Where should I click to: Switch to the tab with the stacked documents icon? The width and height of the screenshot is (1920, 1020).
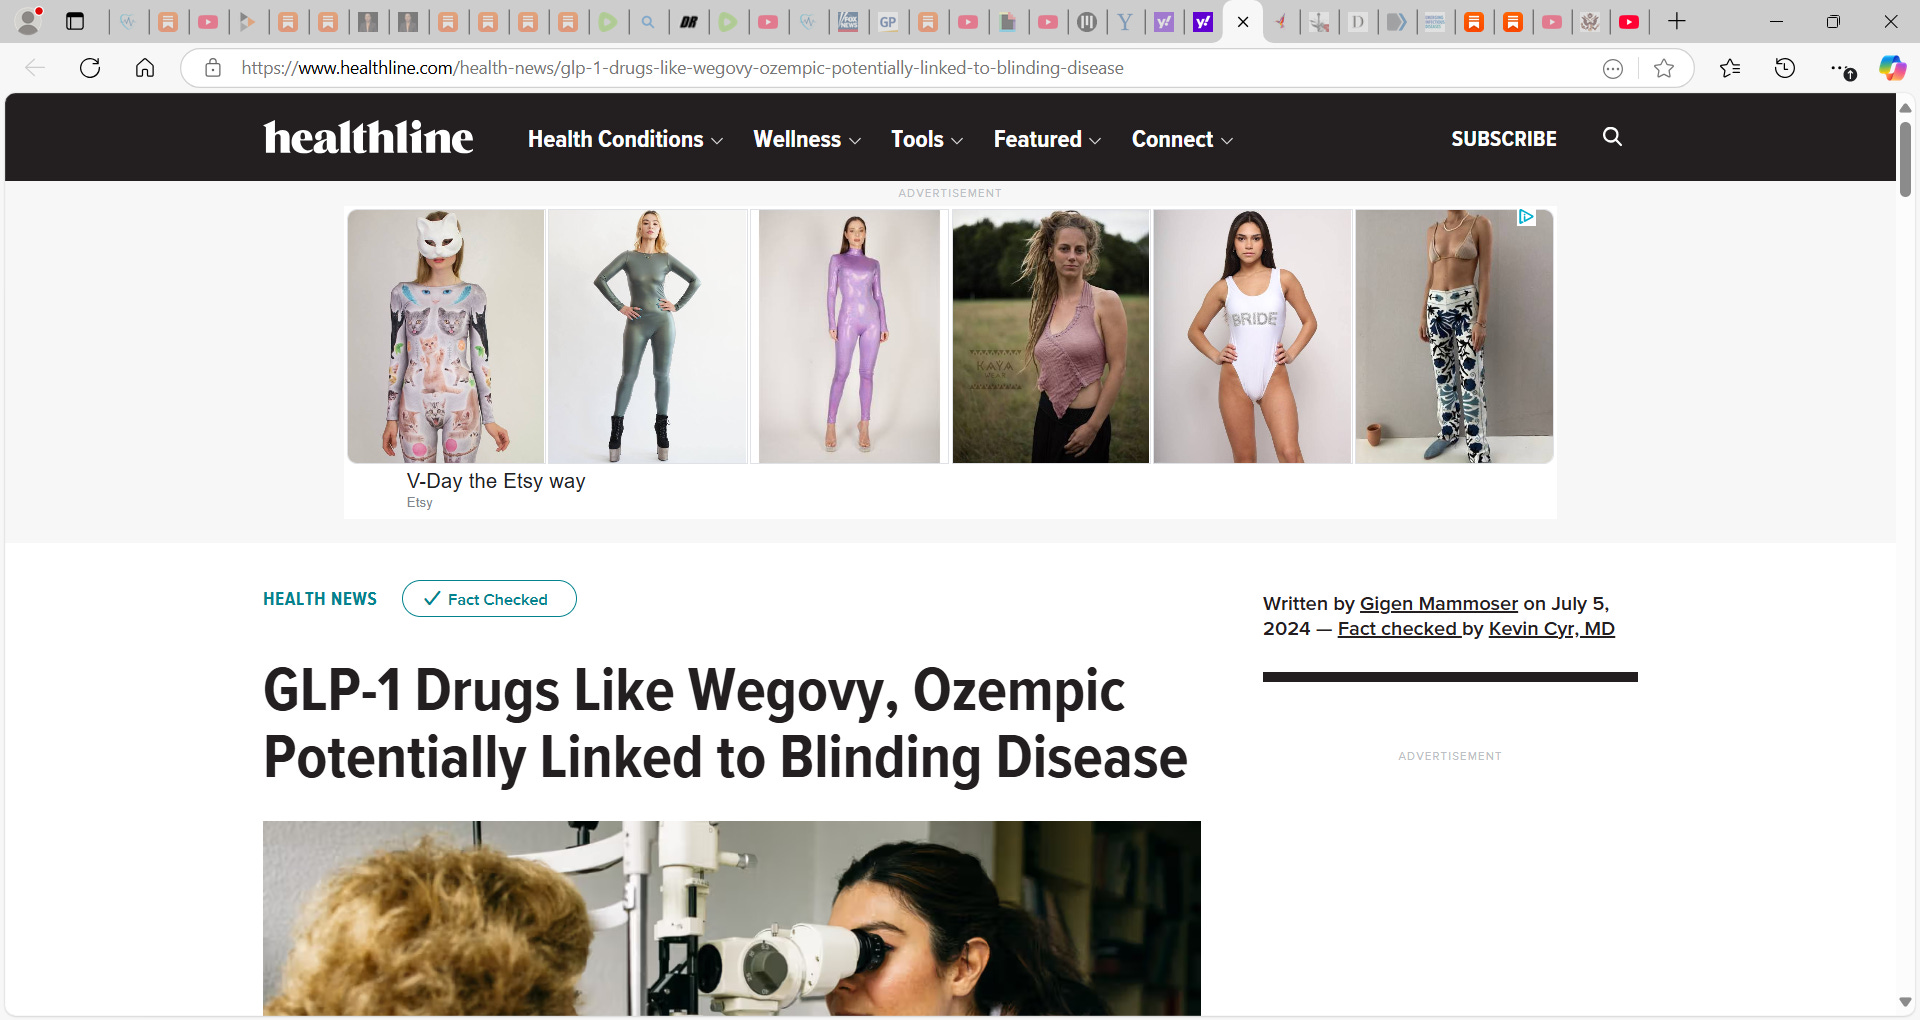[1008, 21]
